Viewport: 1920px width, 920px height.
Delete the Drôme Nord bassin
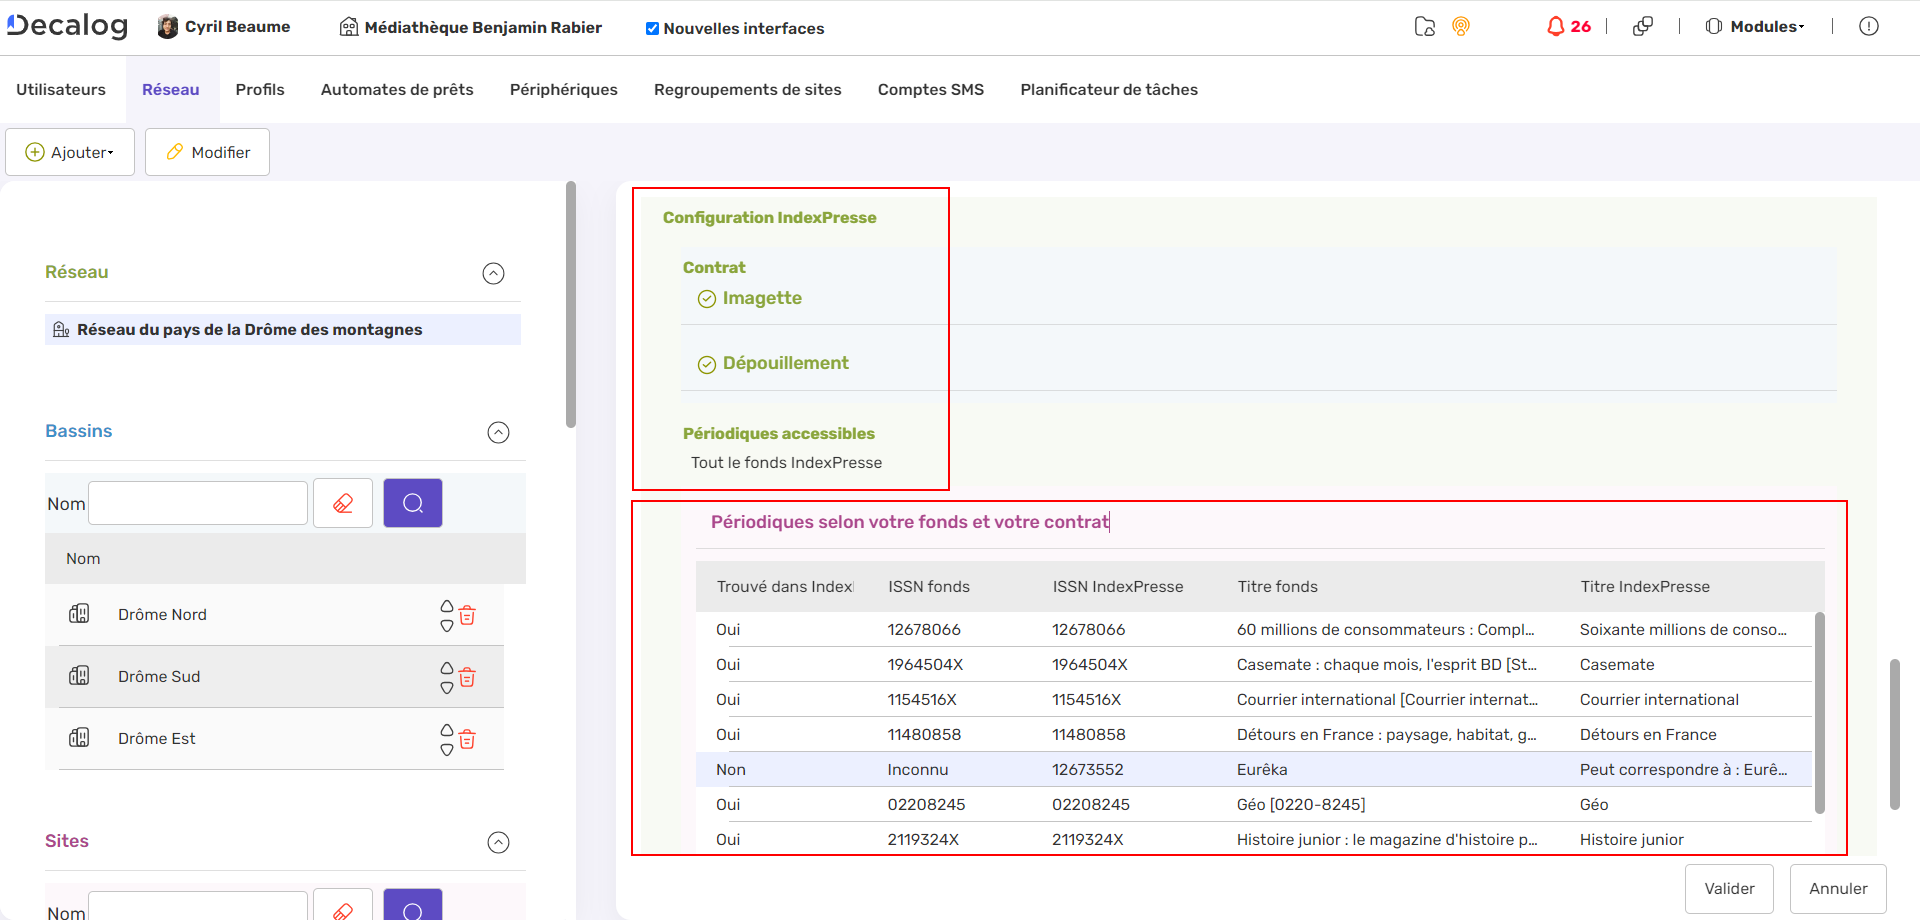pyautogui.click(x=467, y=616)
